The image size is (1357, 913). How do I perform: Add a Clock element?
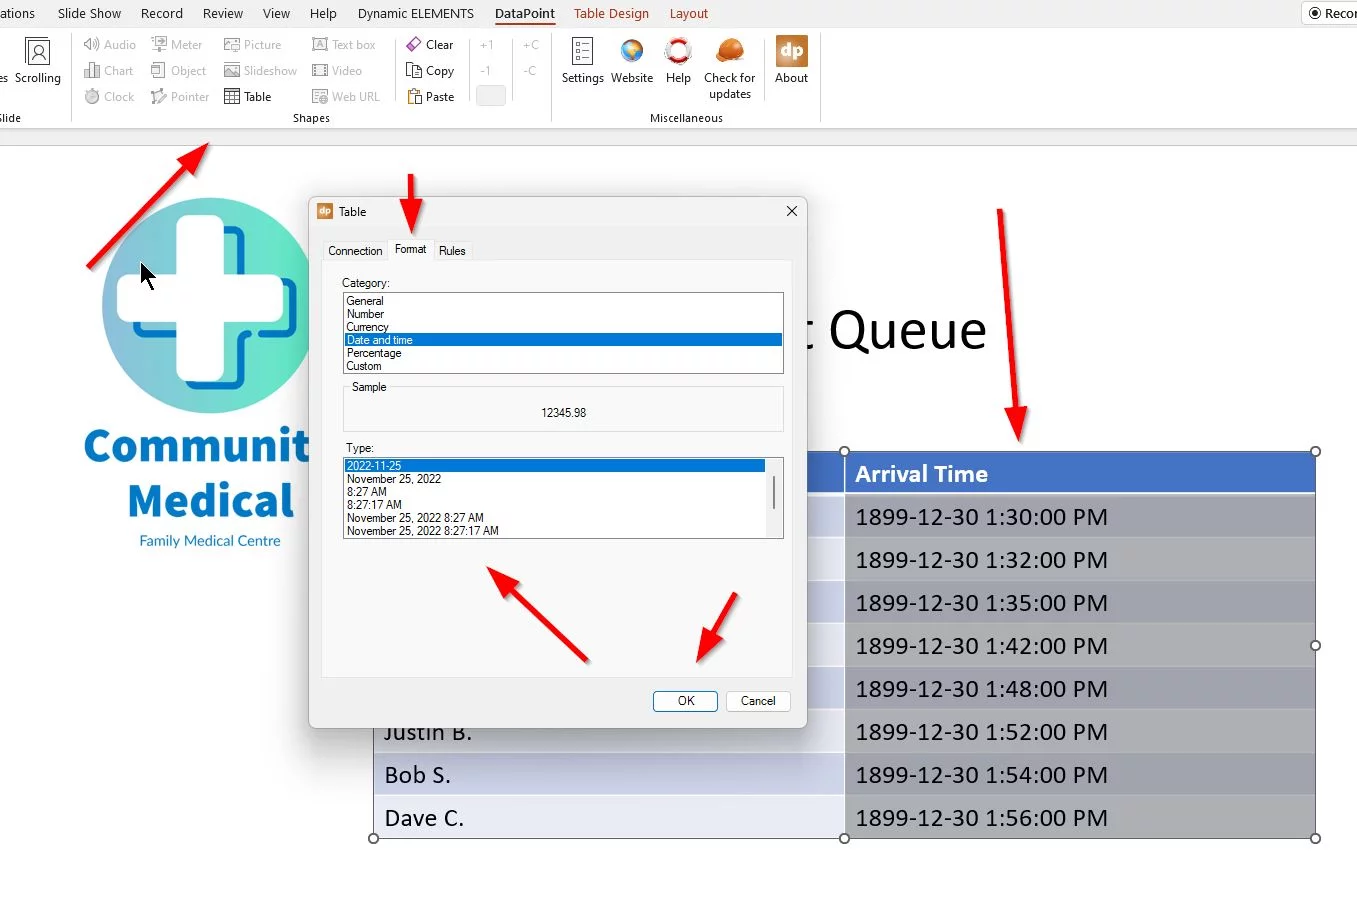click(108, 96)
